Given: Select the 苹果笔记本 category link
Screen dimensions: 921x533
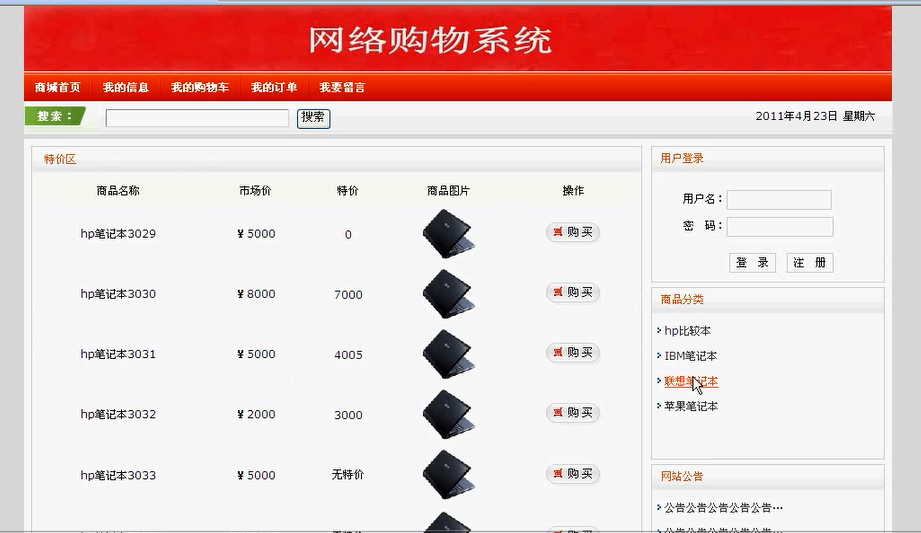Looking at the screenshot, I should 691,406.
